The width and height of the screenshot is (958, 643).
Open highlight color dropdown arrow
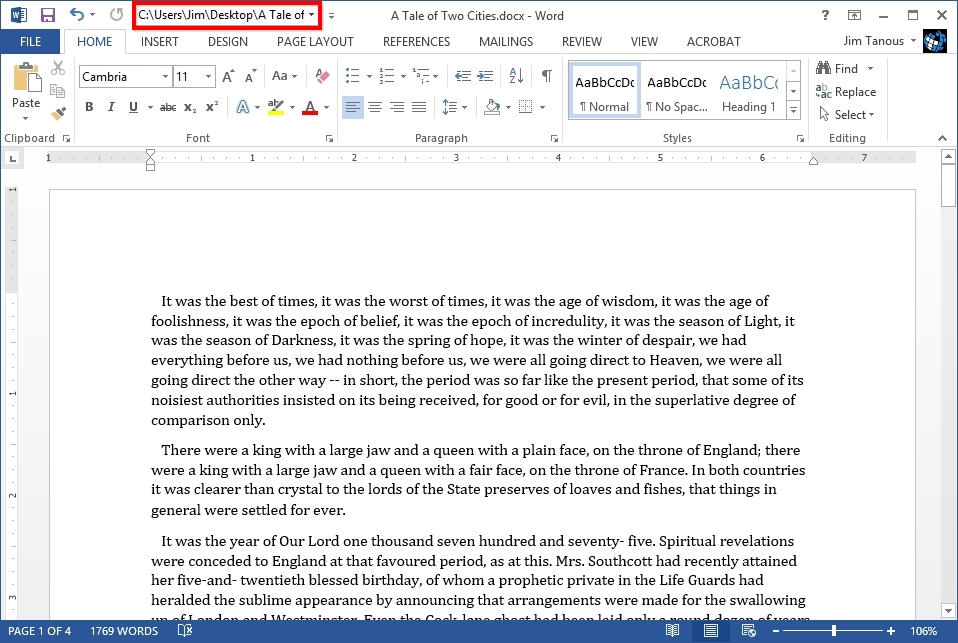tap(292, 108)
